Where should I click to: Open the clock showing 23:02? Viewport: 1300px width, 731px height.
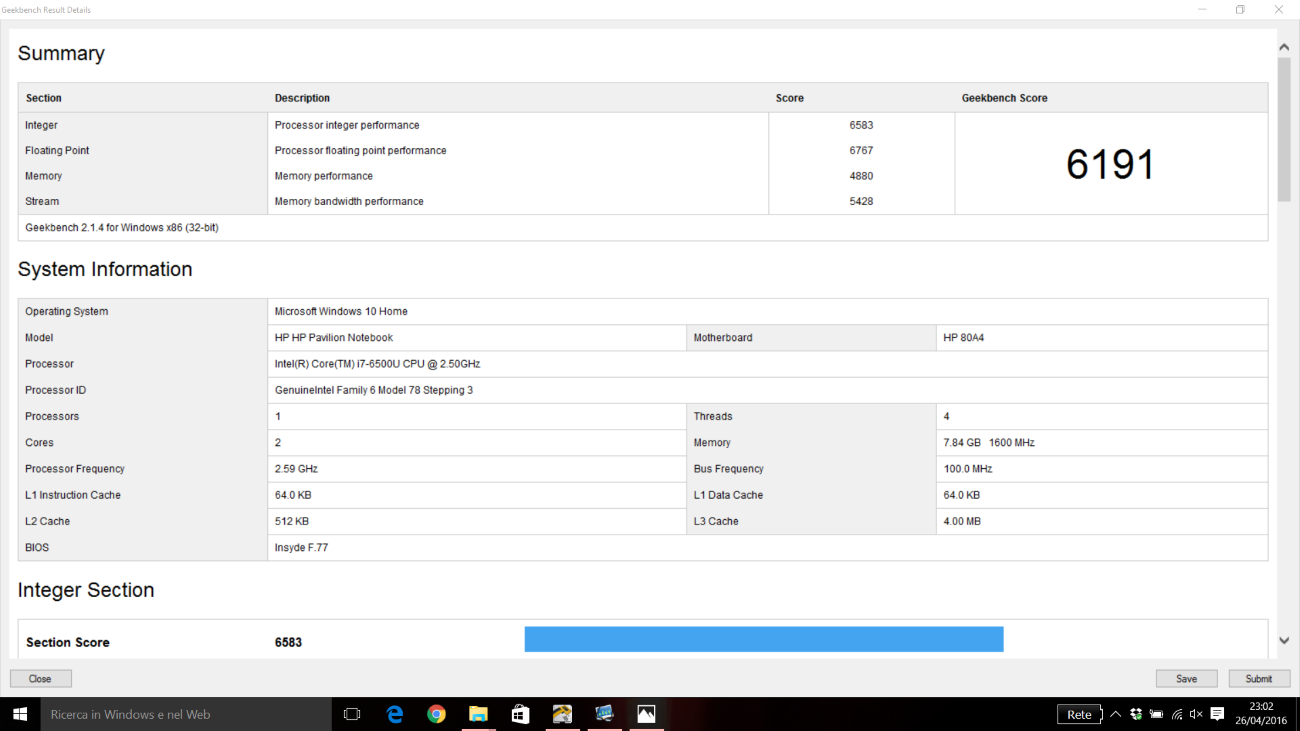[x=1260, y=714]
